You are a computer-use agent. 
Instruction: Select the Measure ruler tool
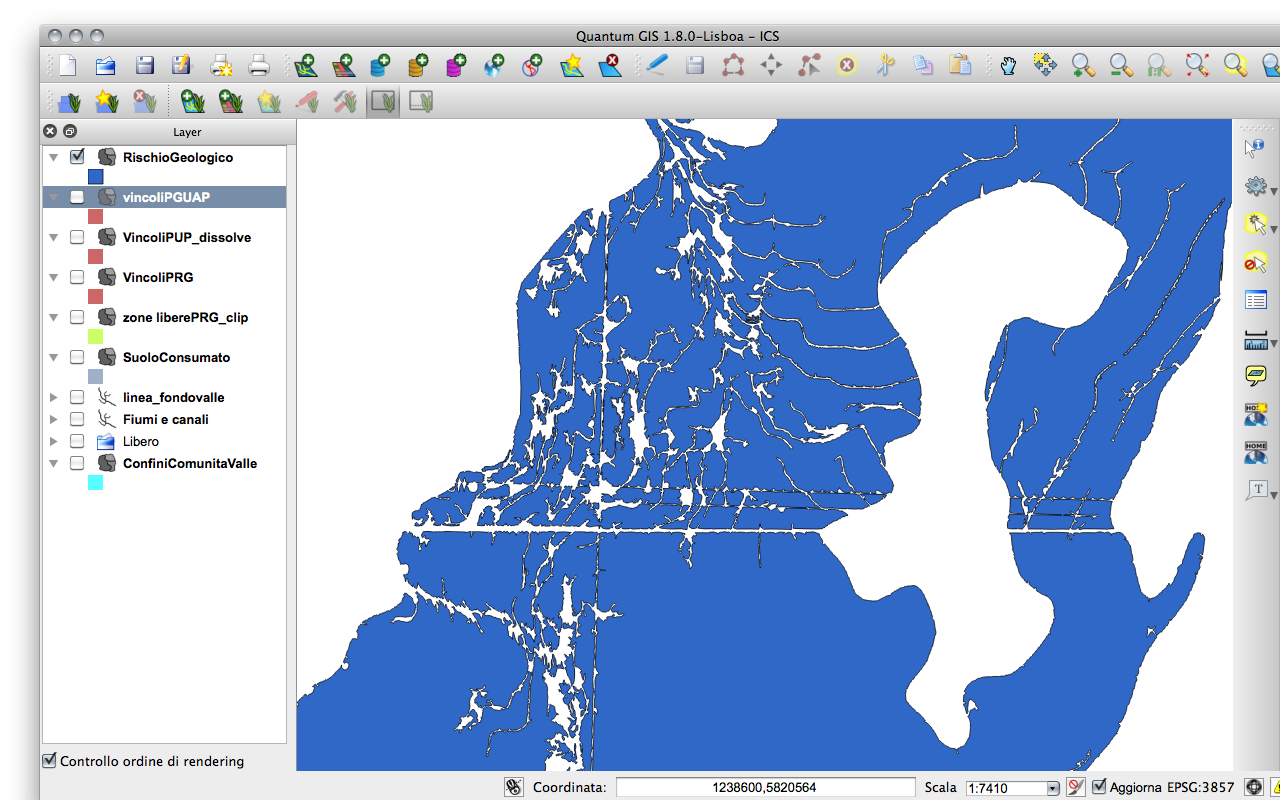[x=1255, y=340]
